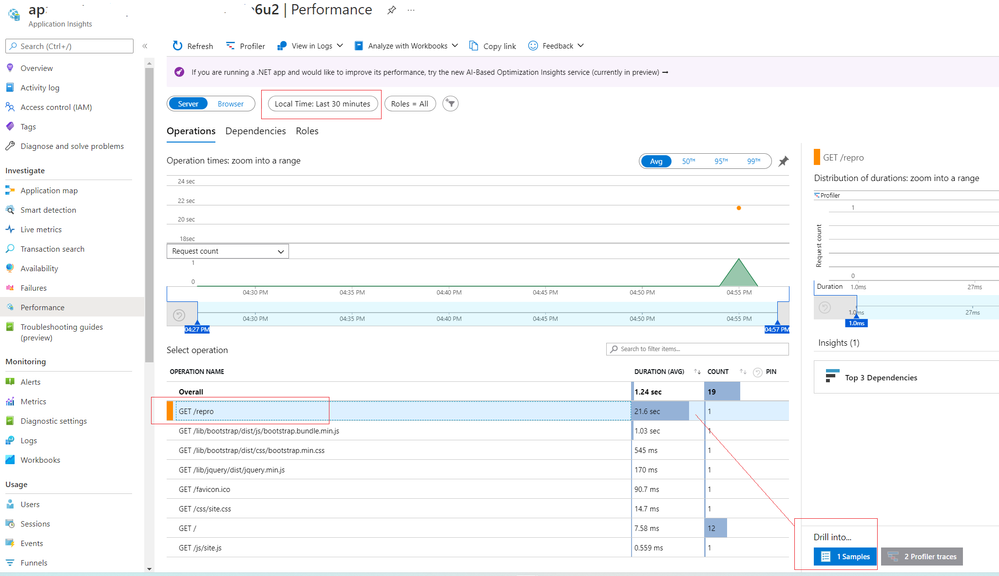Viewport: 999px width, 576px height.
Task: Select 99th percentile toggle
Action: click(x=754, y=161)
